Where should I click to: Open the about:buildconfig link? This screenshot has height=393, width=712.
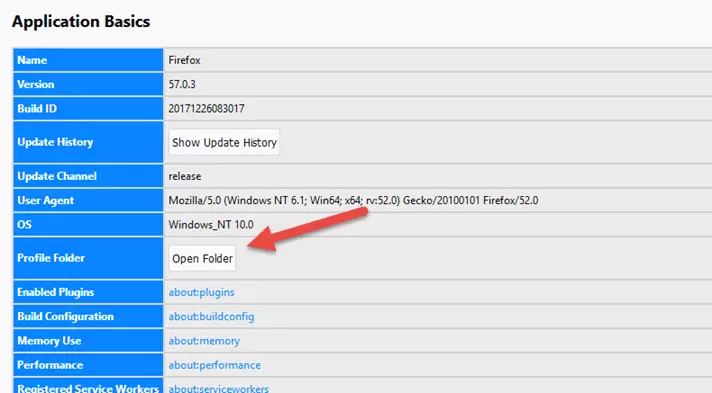coord(211,317)
